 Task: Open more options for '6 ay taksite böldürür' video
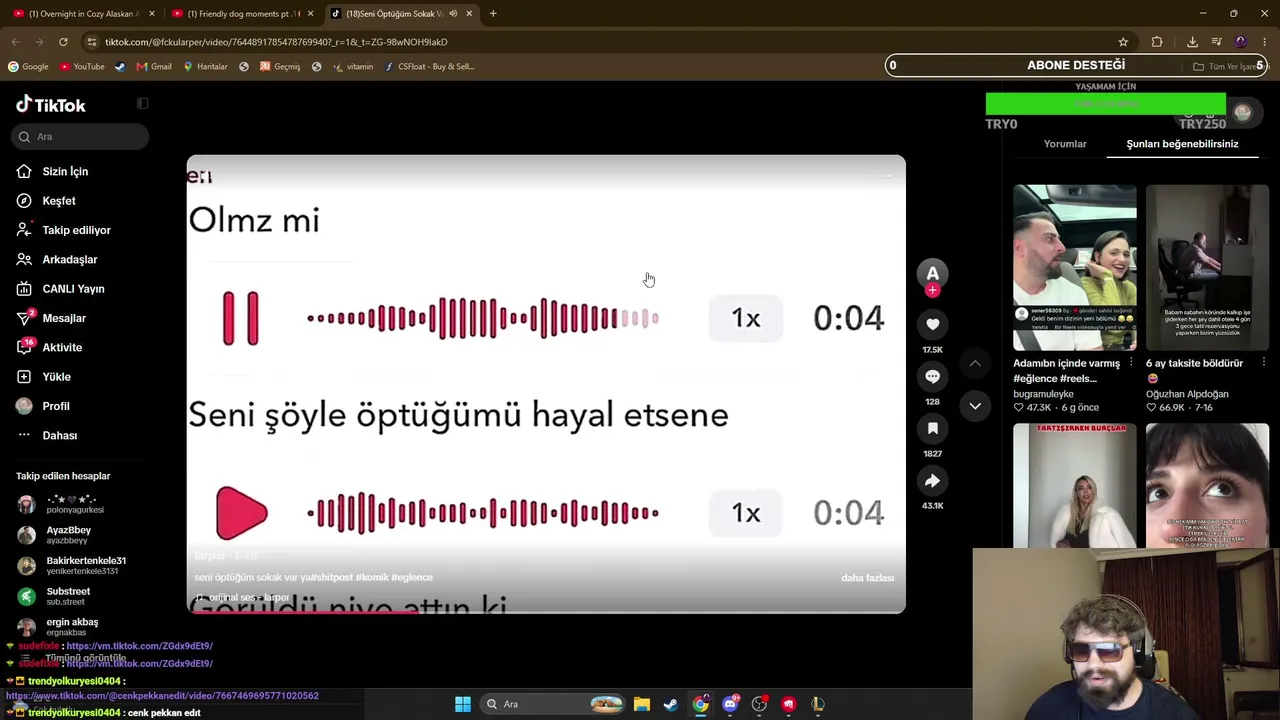point(1263,362)
